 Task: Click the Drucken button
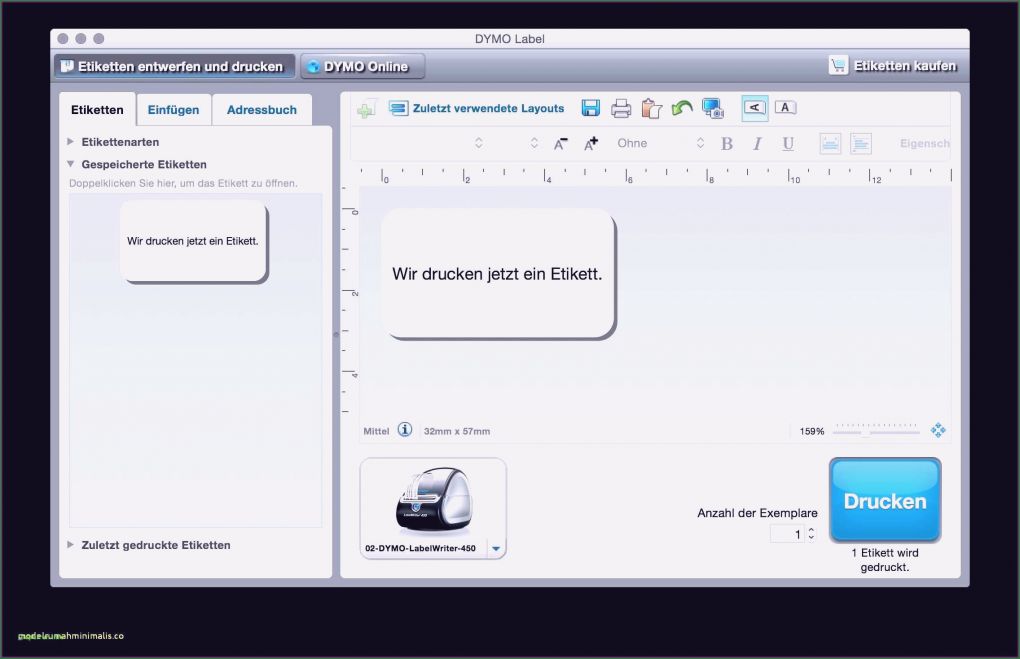pyautogui.click(x=884, y=500)
